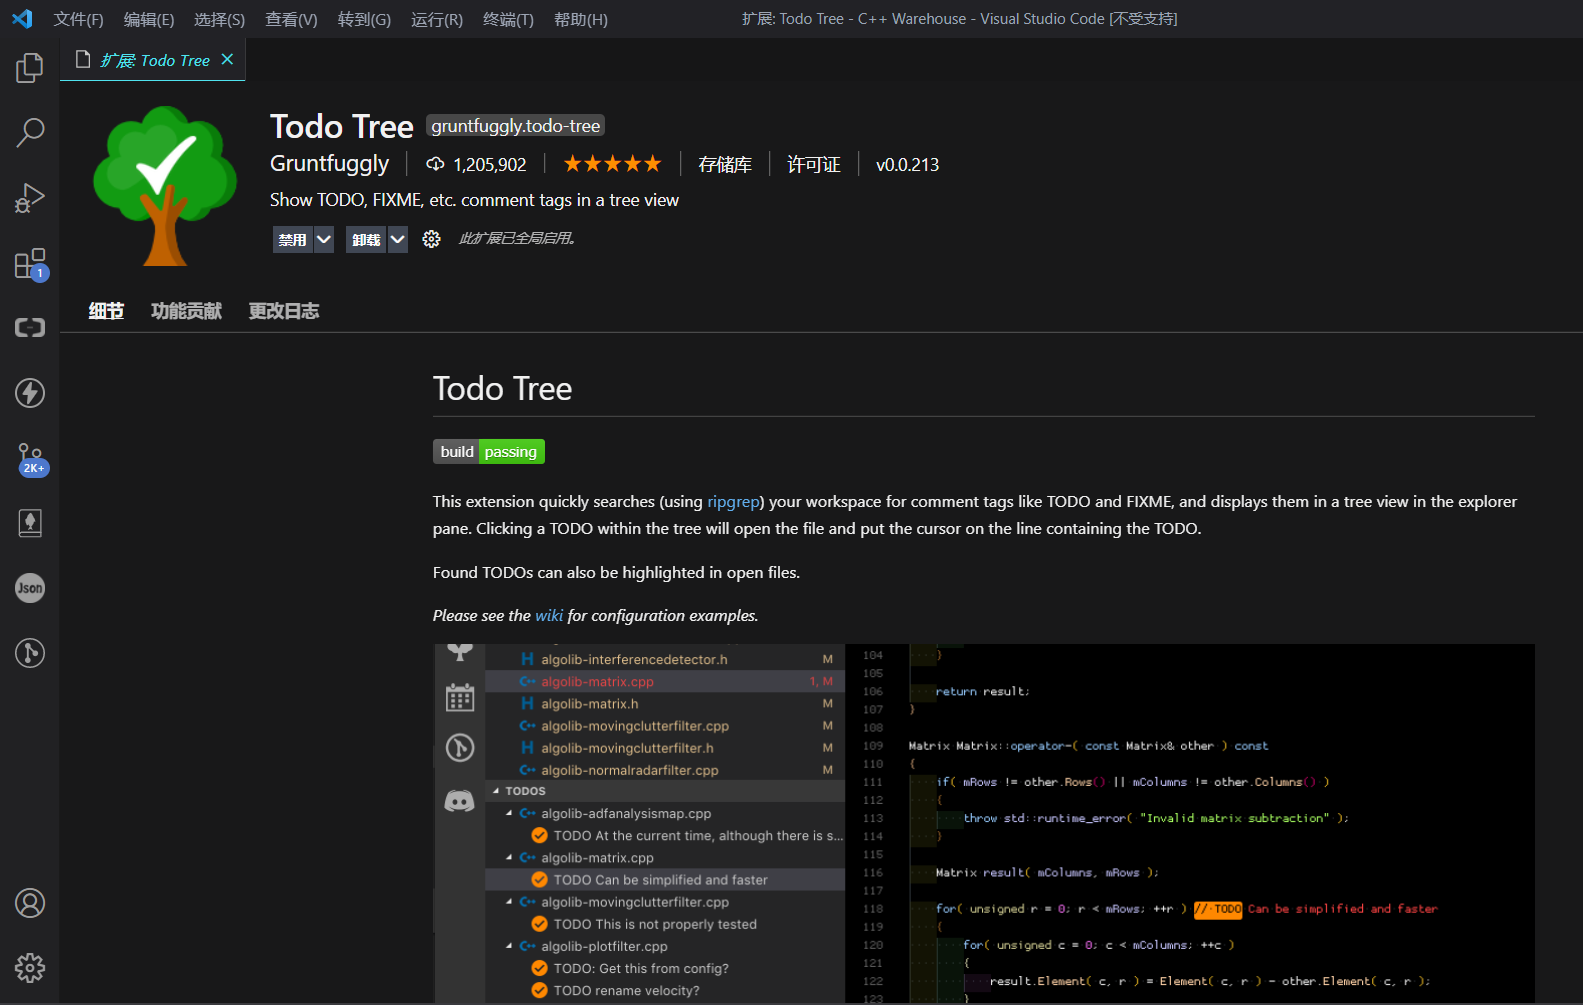Click the extension settings gear icon
The image size is (1583, 1005).
431,239
